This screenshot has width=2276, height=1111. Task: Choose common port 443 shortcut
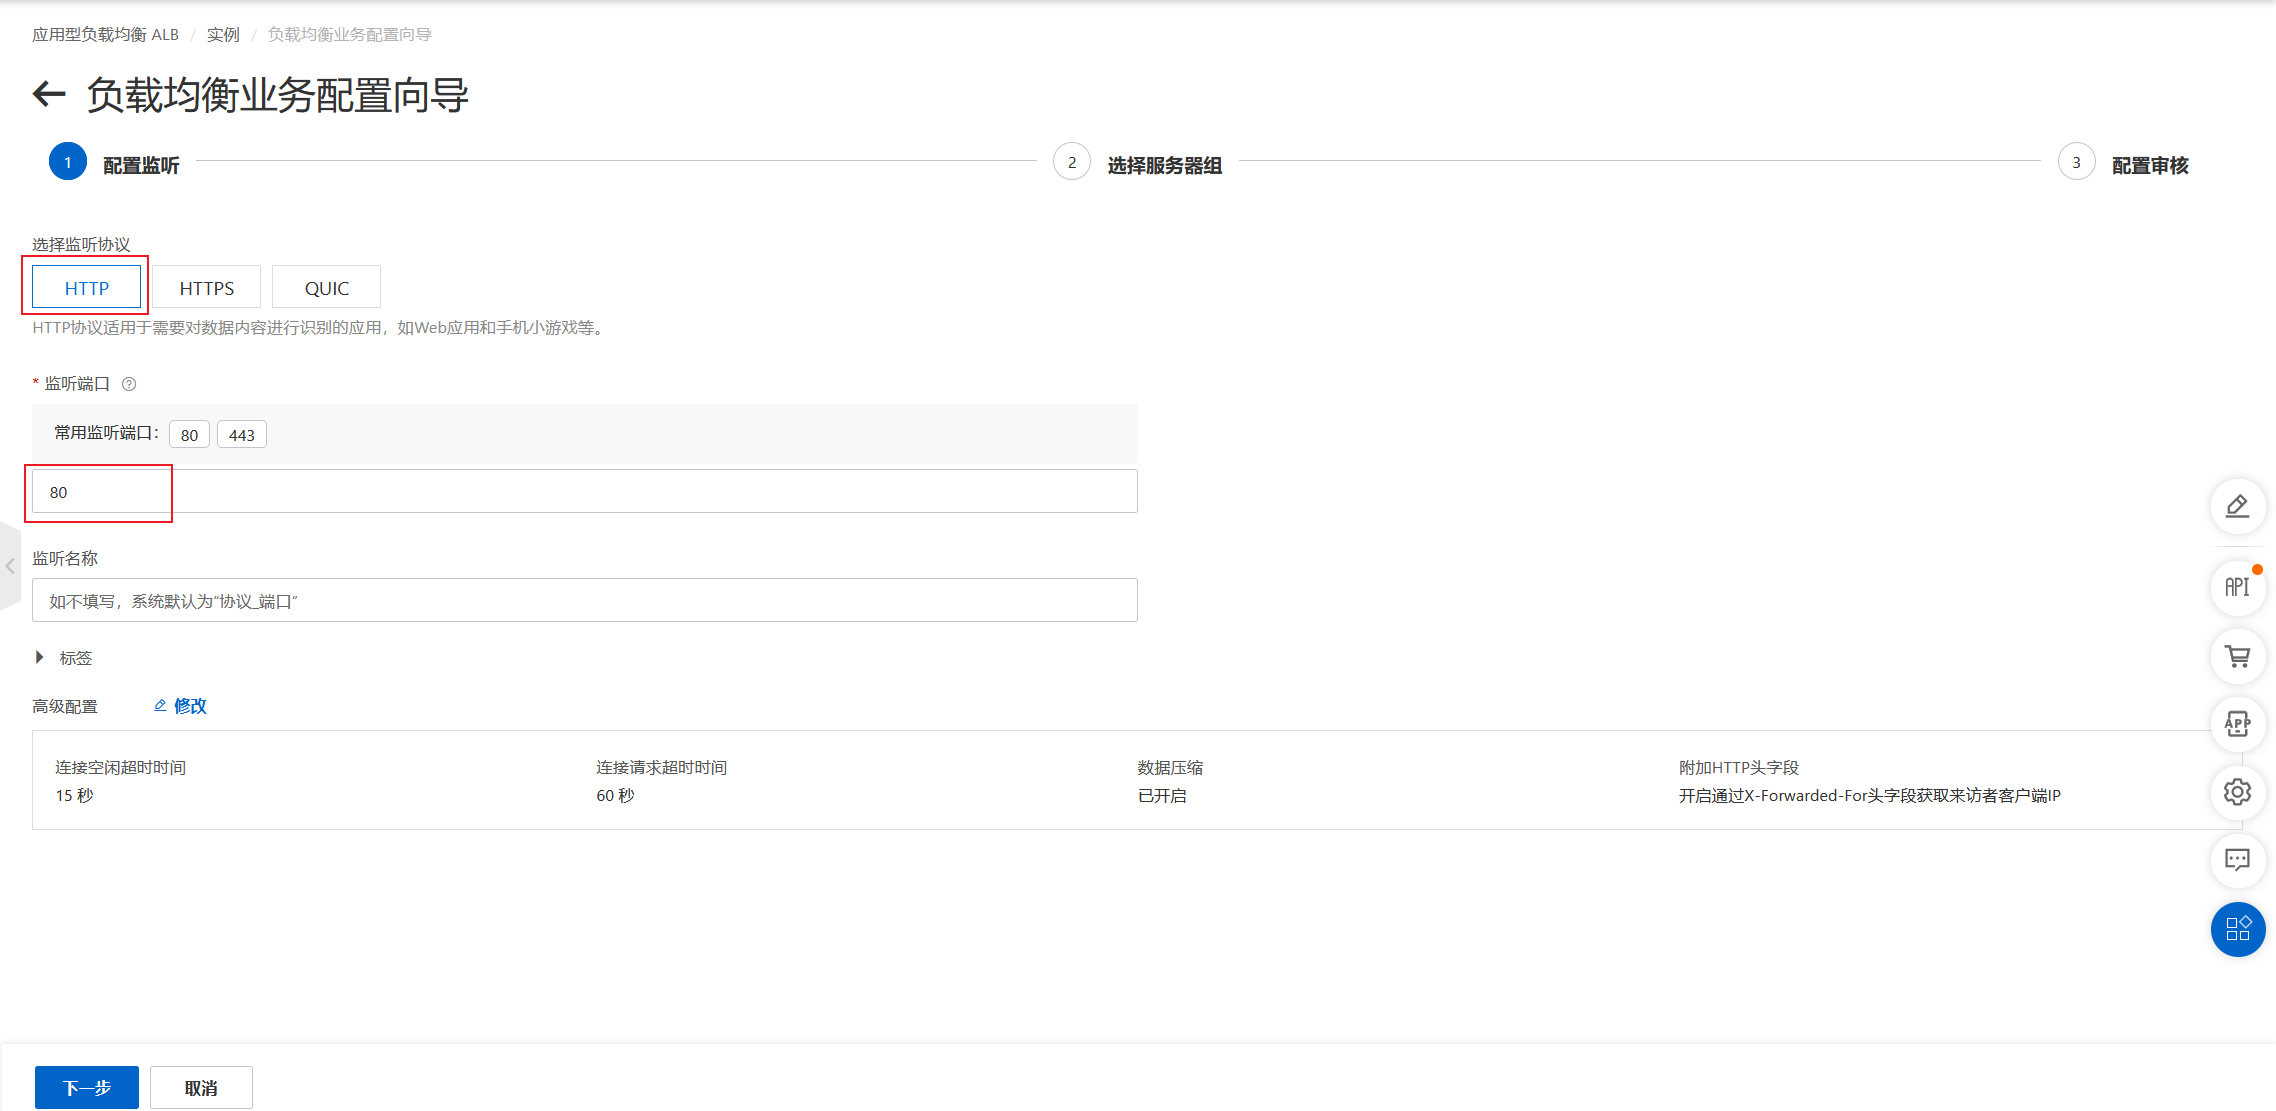(x=241, y=435)
